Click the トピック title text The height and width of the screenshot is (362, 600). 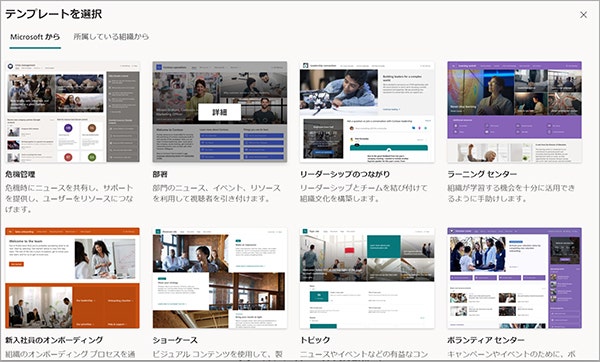pyautogui.click(x=315, y=340)
